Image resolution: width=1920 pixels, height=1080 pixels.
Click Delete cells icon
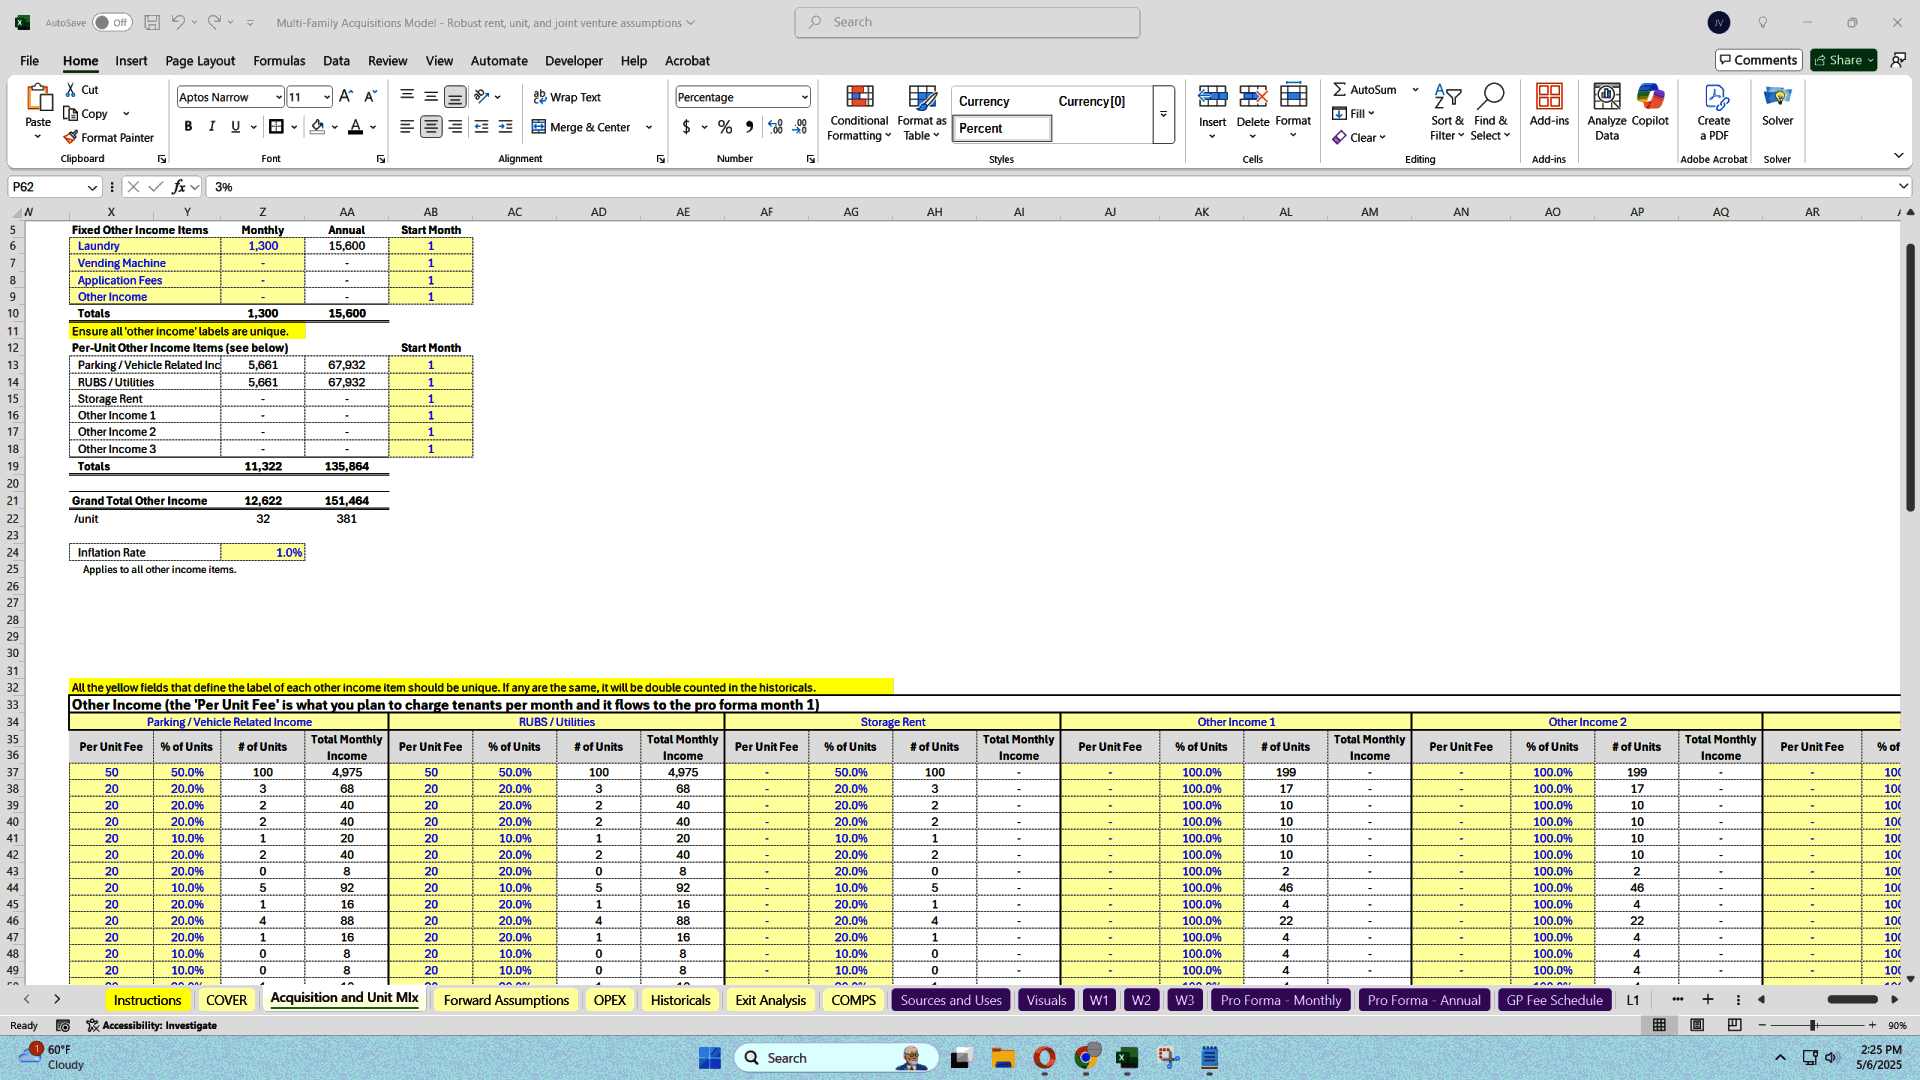[x=1252, y=97]
